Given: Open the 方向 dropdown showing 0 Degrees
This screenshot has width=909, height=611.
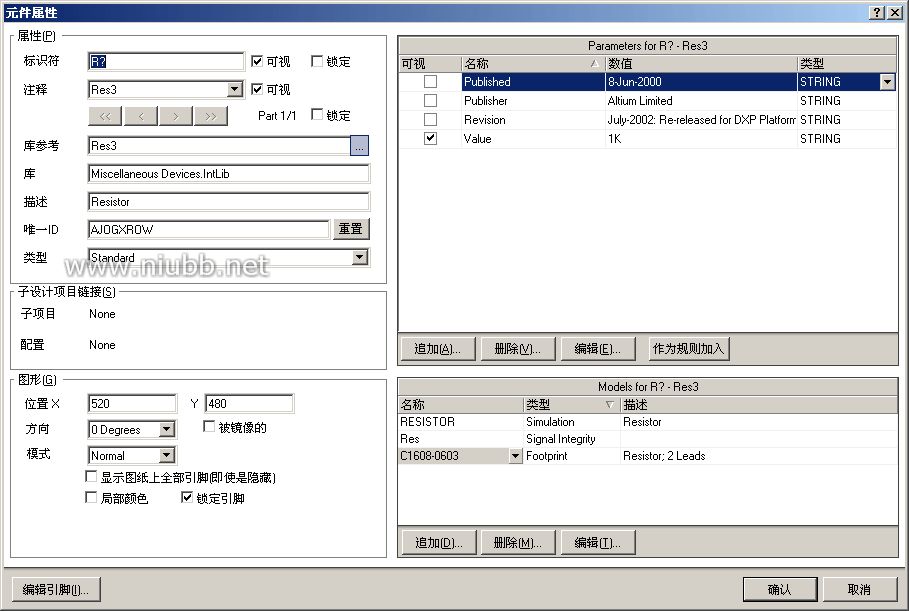Looking at the screenshot, I should tap(167, 430).
